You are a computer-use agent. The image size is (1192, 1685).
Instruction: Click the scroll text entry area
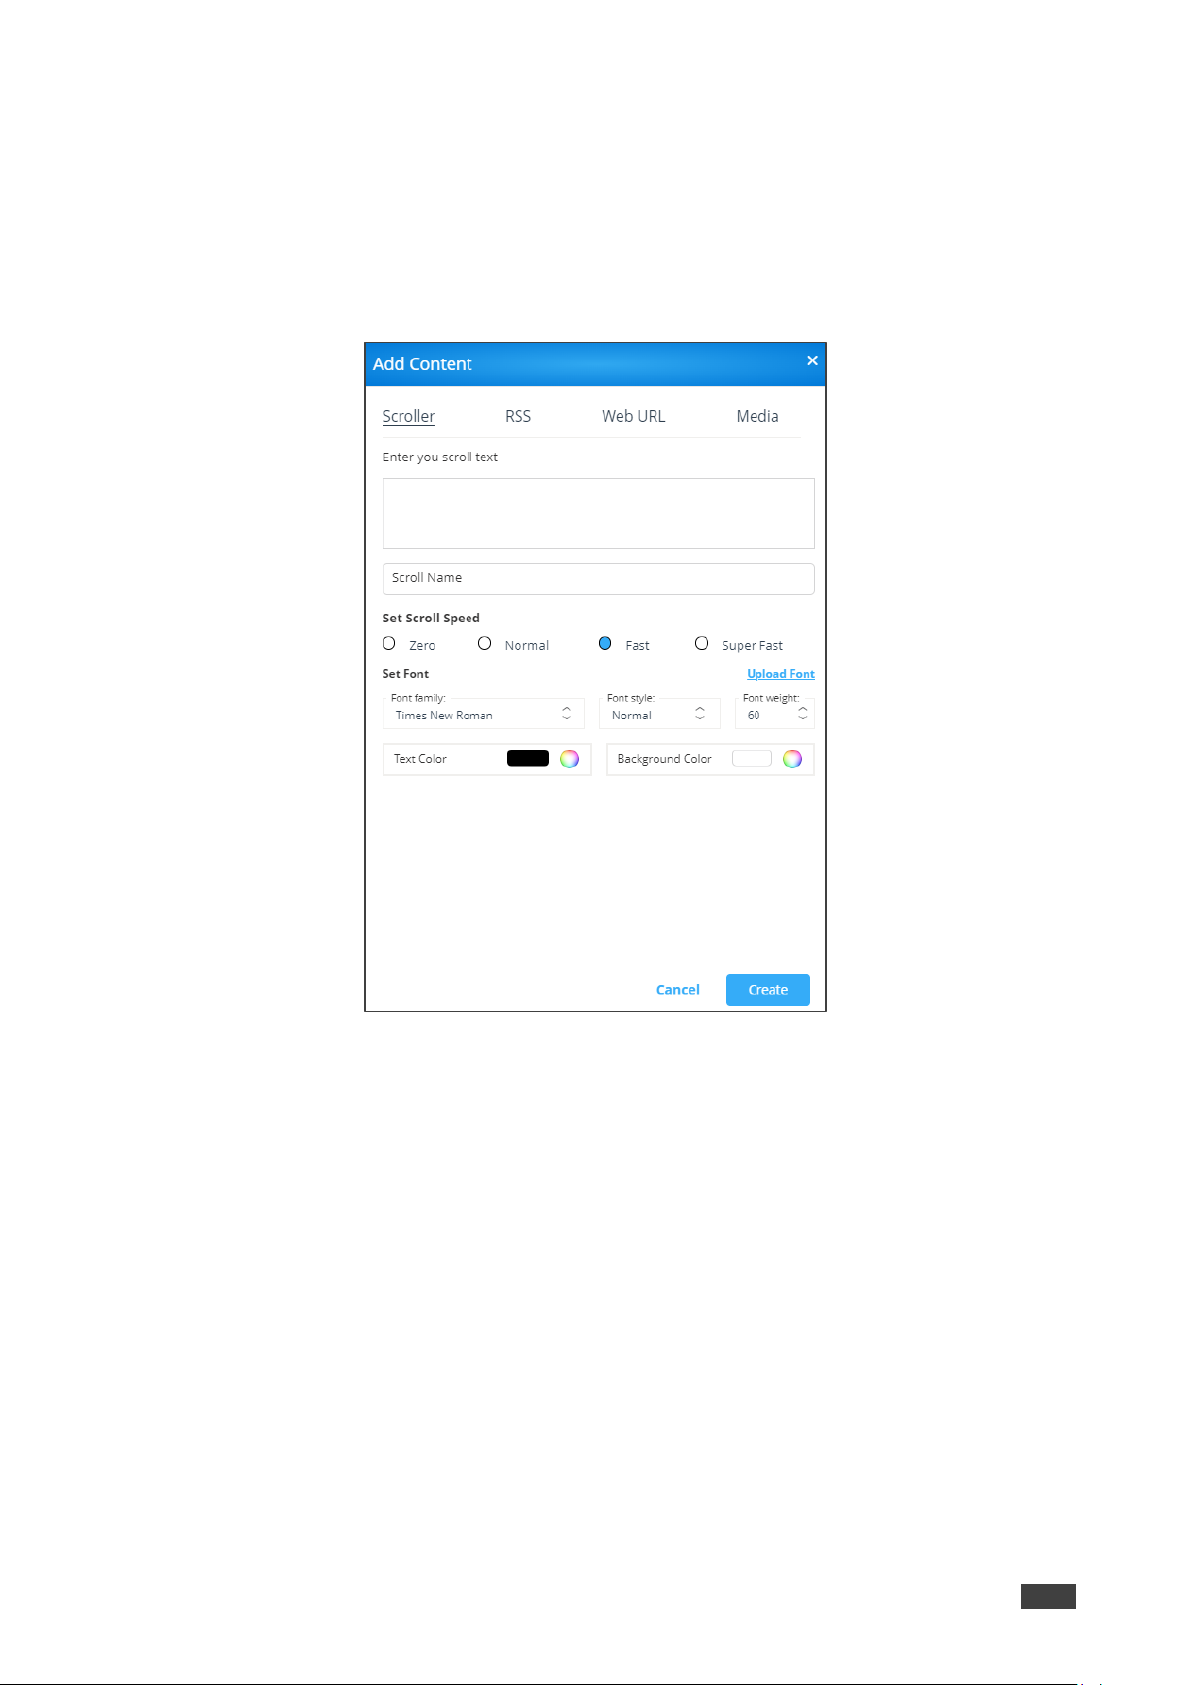pyautogui.click(x=598, y=513)
